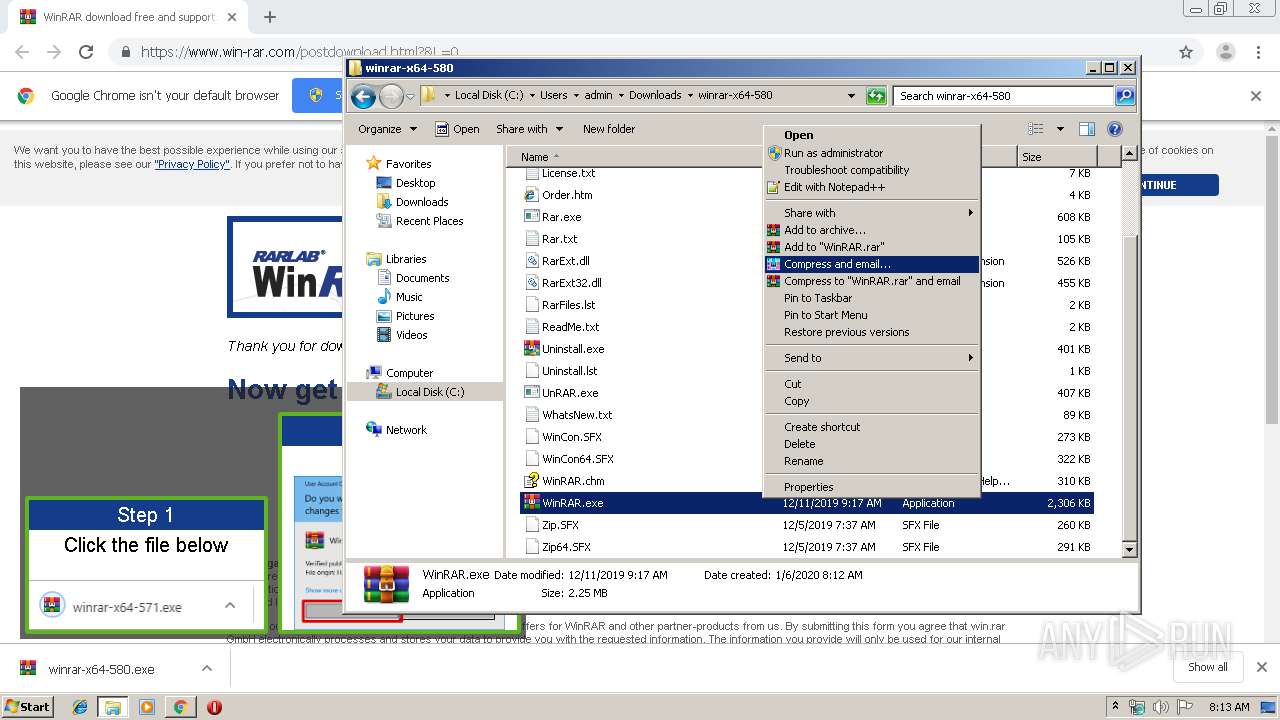Open the Share with toolbar dropdown
The height and width of the screenshot is (720, 1280).
[530, 129]
